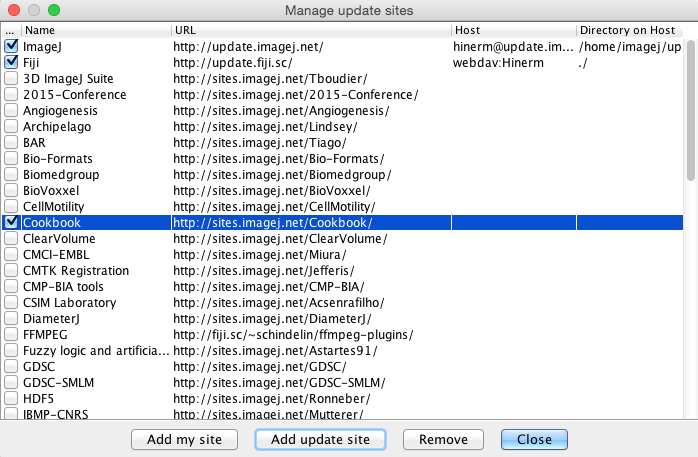Click the http://update.imagej.net/ URL cell

pos(312,46)
